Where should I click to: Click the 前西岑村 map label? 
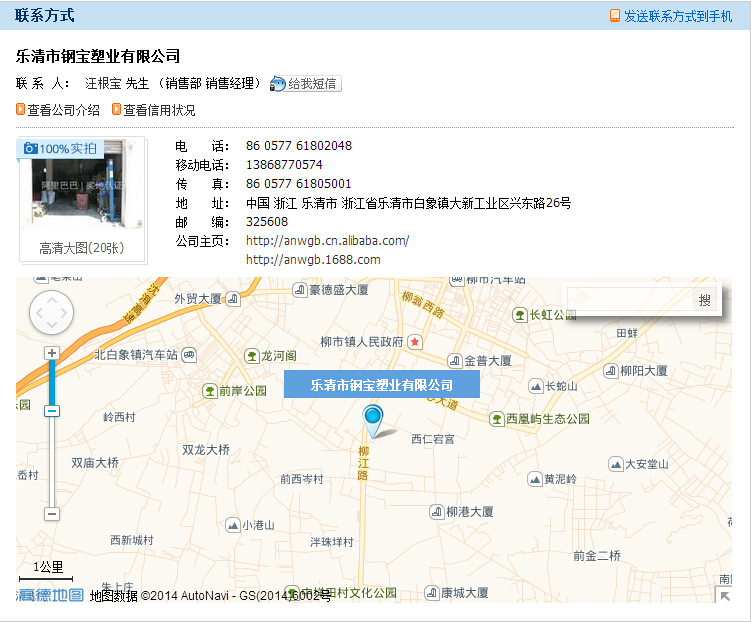click(x=302, y=479)
